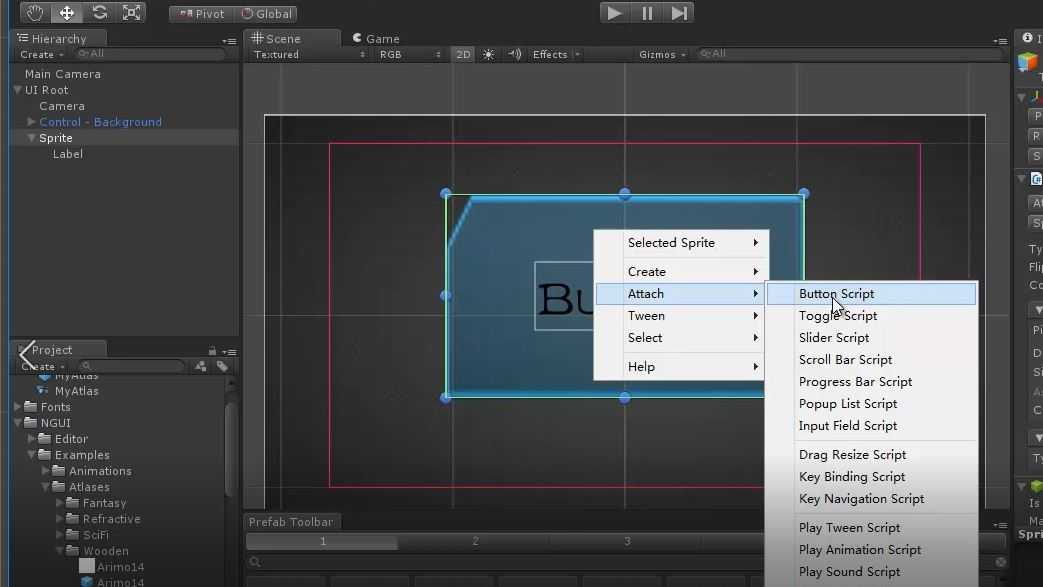Collapse the NGUI folder
Screen dimensions: 1043x587
click(17, 423)
